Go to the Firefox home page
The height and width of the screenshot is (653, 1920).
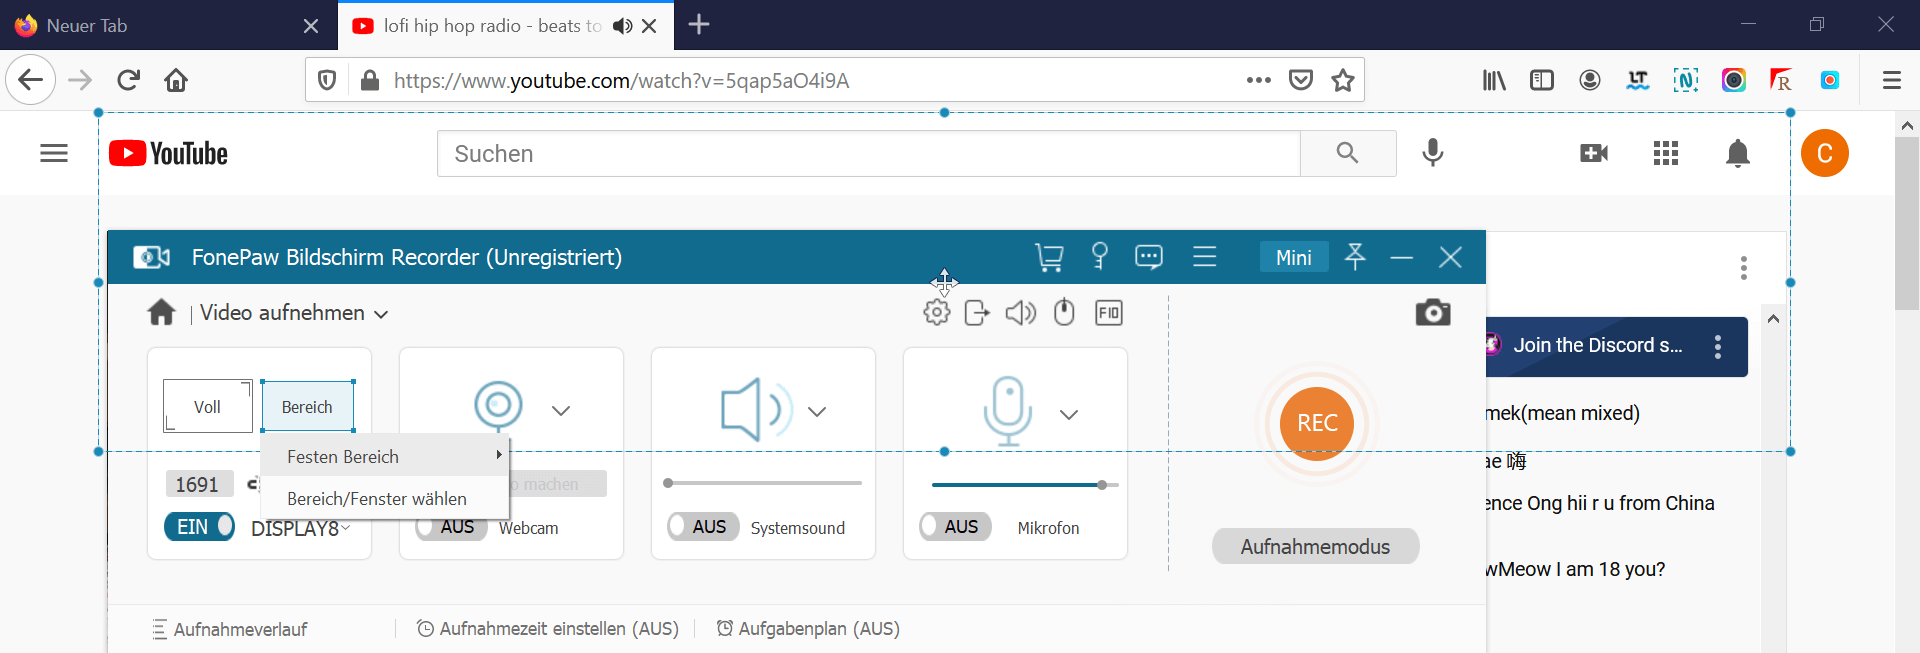point(176,80)
